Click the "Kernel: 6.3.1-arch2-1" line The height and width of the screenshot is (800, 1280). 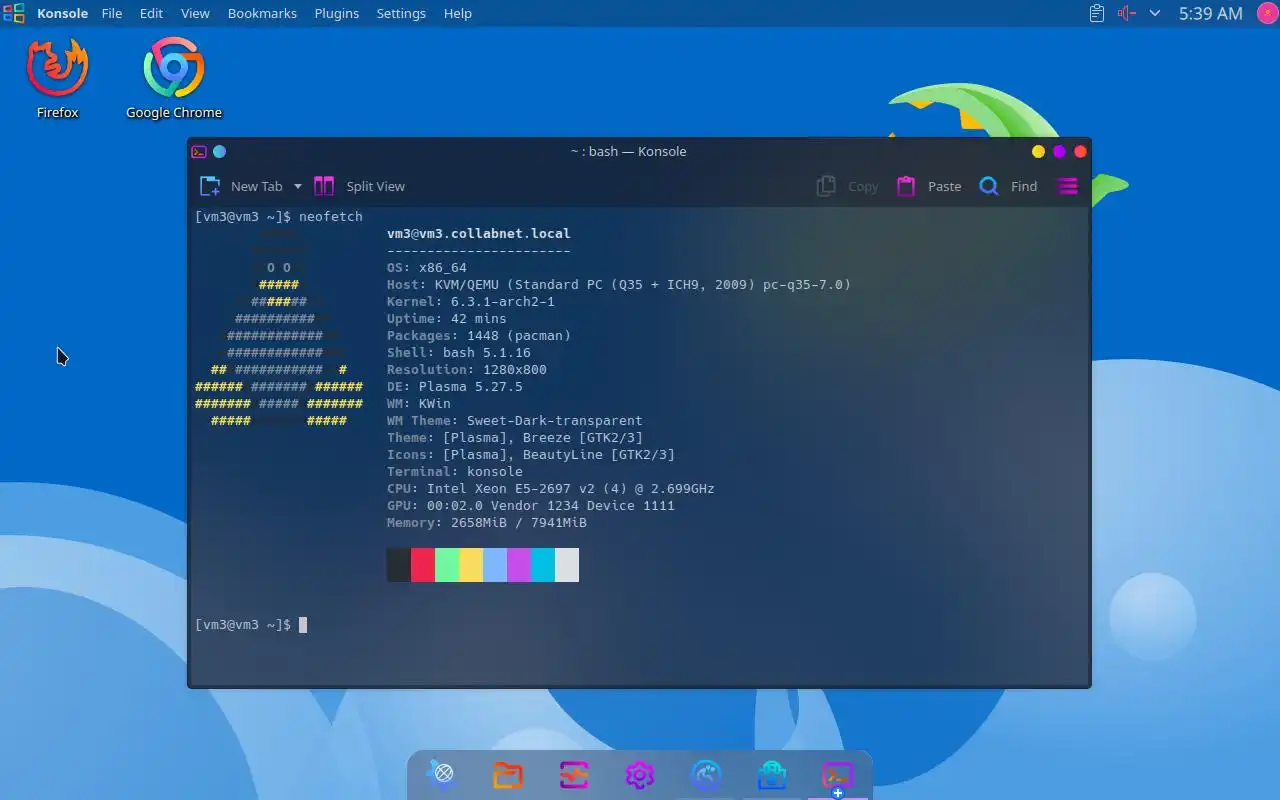tap(471, 302)
